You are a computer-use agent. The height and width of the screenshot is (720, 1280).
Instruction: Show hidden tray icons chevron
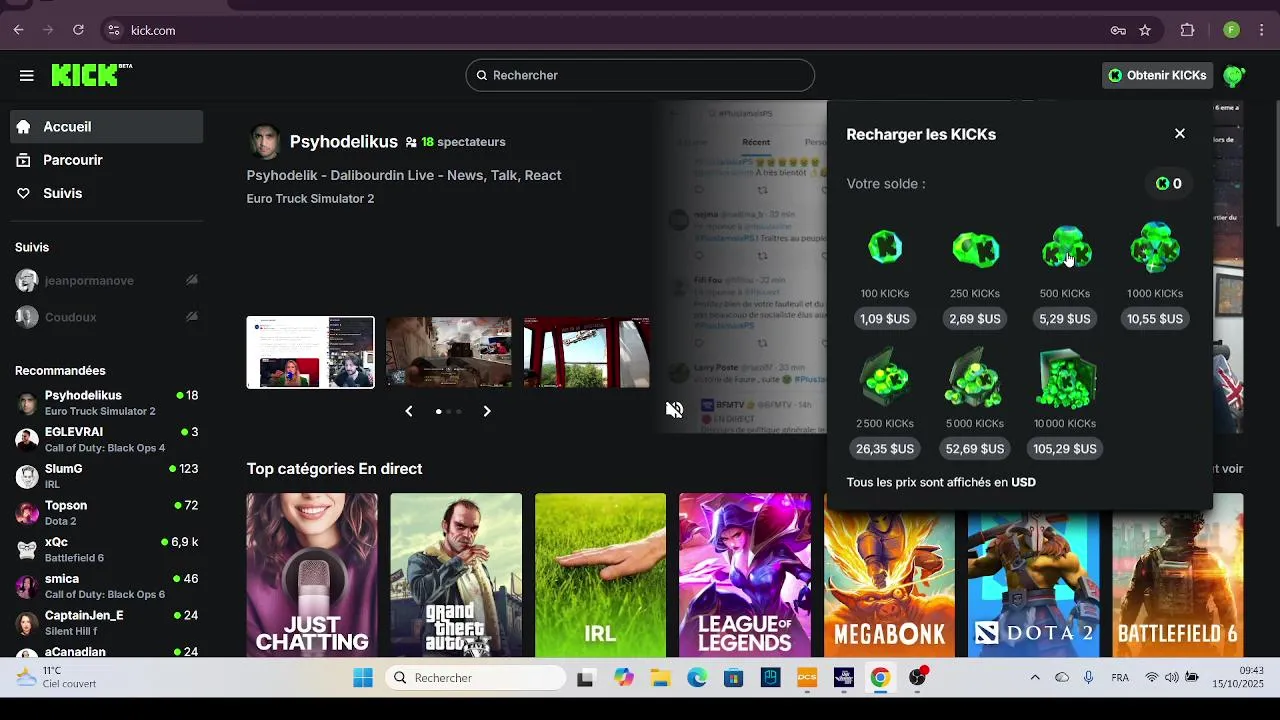click(1035, 678)
